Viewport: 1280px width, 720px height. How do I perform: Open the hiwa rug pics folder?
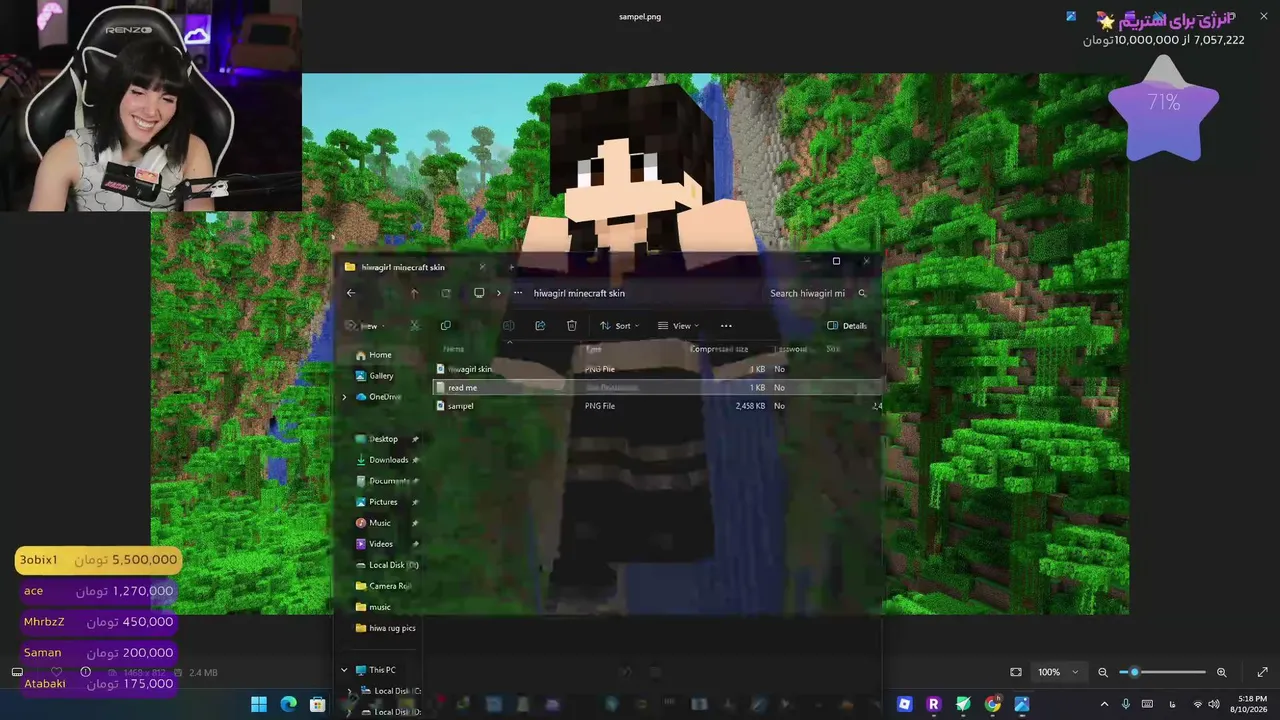coord(385,628)
